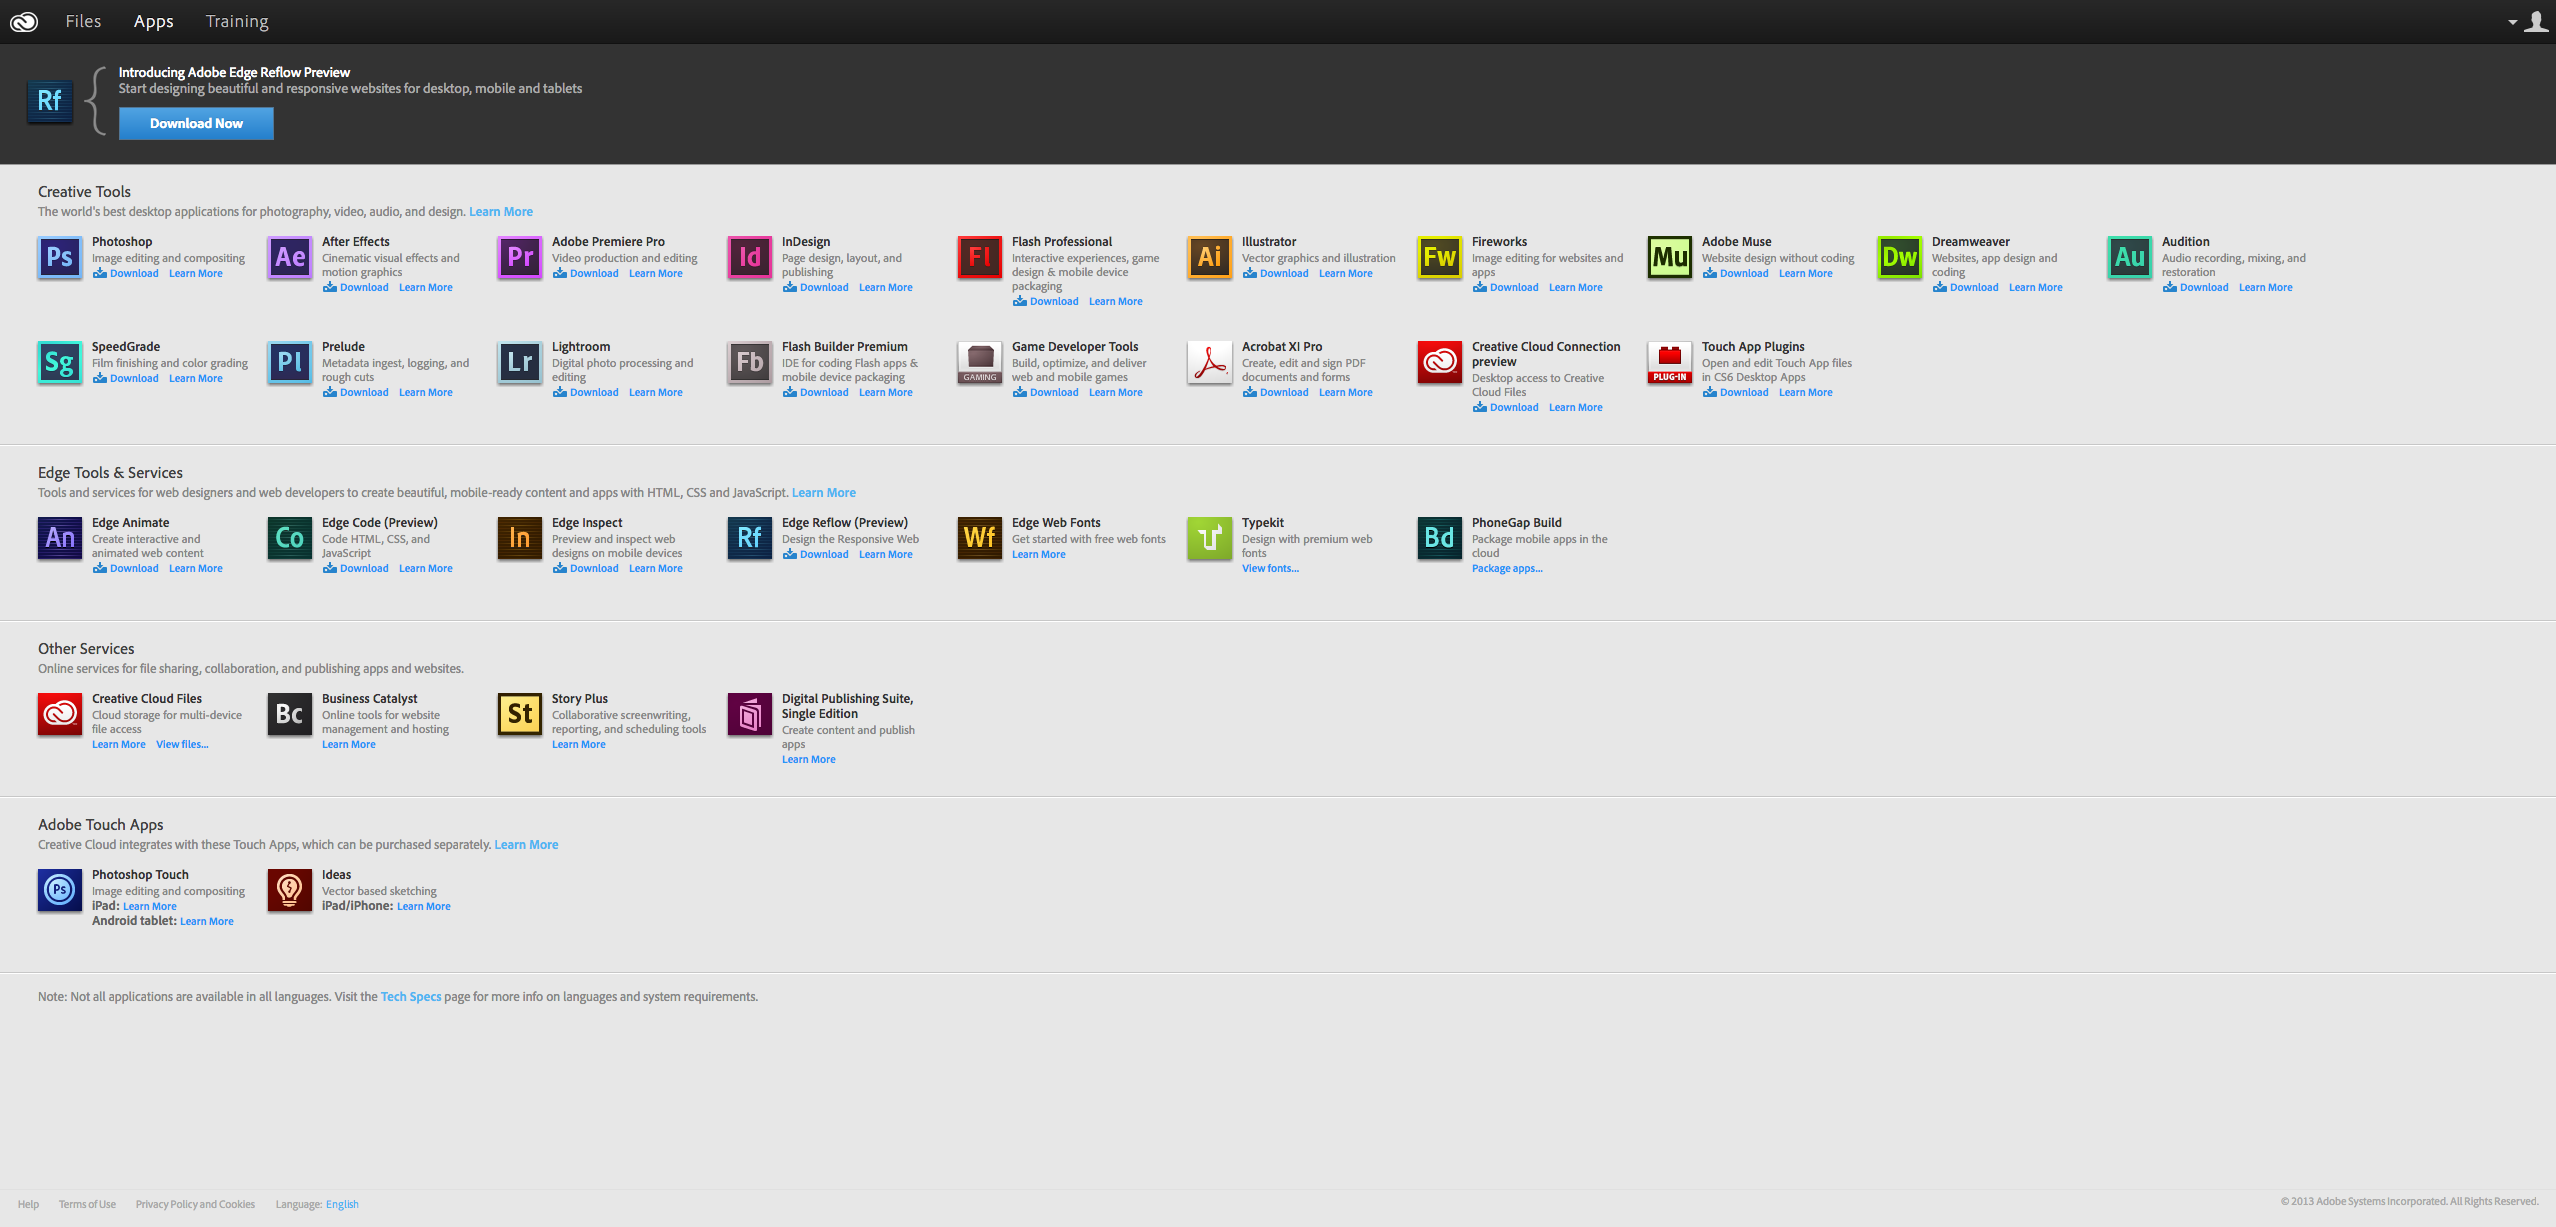The height and width of the screenshot is (1227, 2556).
Task: Open the Terms of Use footer link
Action: (87, 1205)
